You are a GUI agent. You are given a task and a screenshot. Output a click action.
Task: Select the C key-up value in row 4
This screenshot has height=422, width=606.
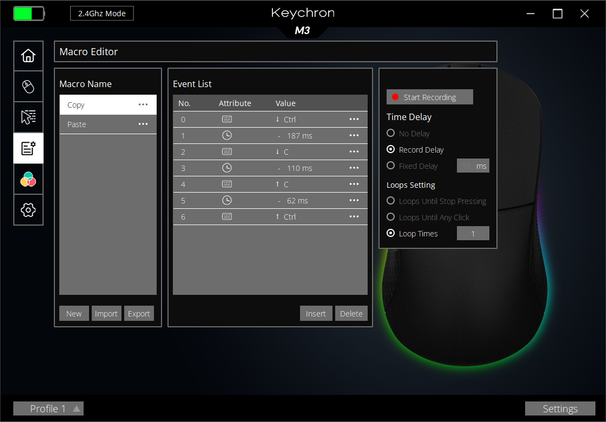282,184
